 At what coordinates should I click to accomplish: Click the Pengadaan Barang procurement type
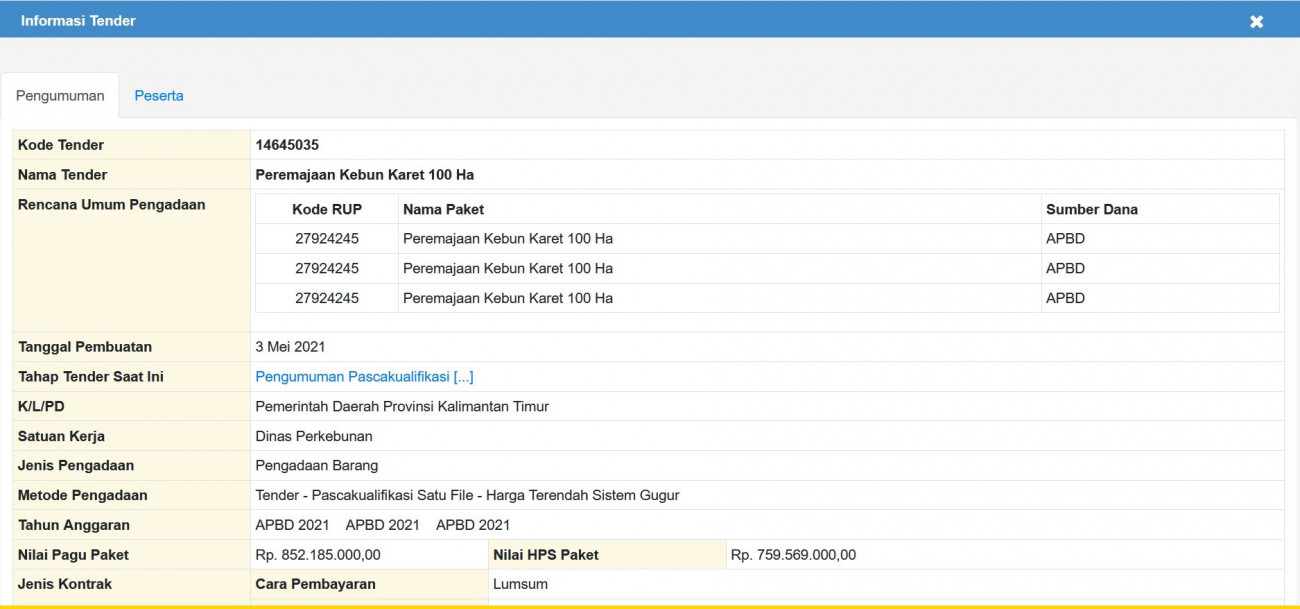[317, 466]
